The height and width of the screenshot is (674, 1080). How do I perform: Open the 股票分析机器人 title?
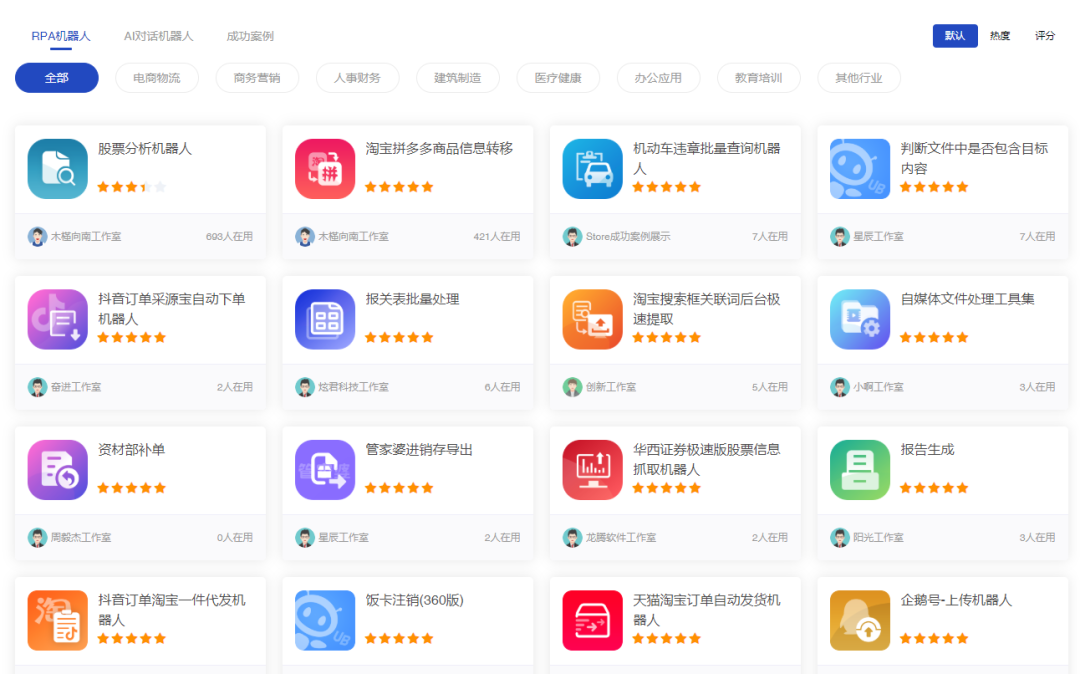[x=145, y=149]
